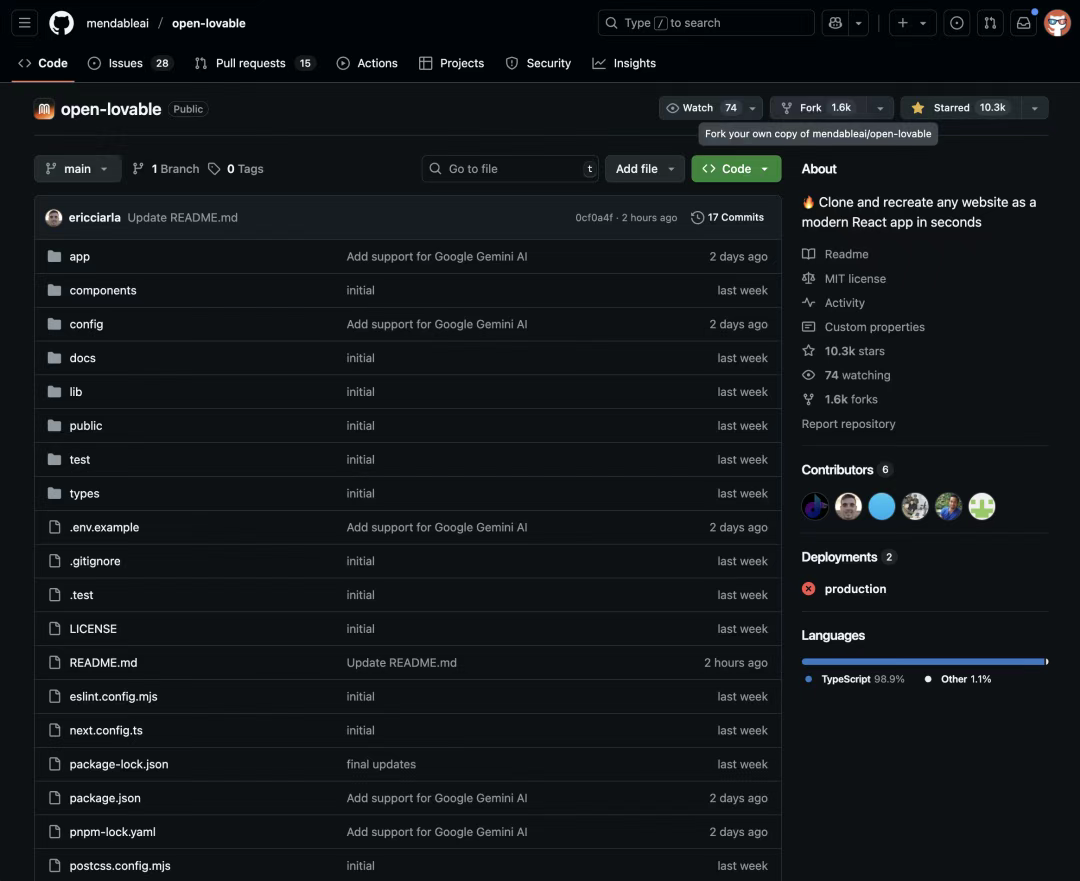Viewport: 1080px width, 881px height.
Task: Switch to the Issues tab
Action: [129, 63]
